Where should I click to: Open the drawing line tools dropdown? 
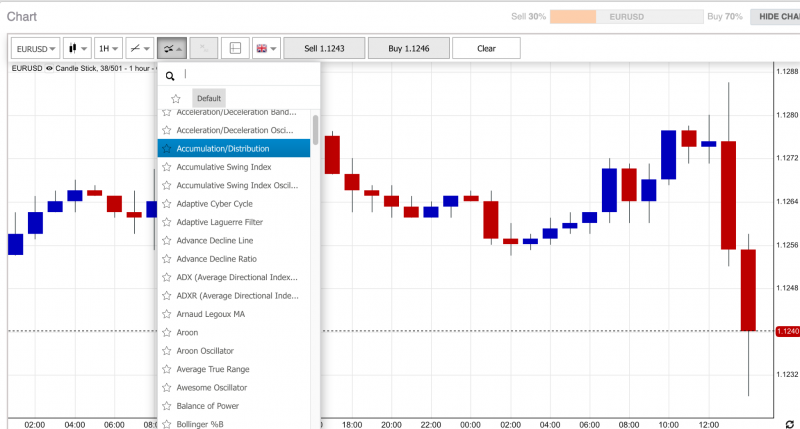(139, 48)
